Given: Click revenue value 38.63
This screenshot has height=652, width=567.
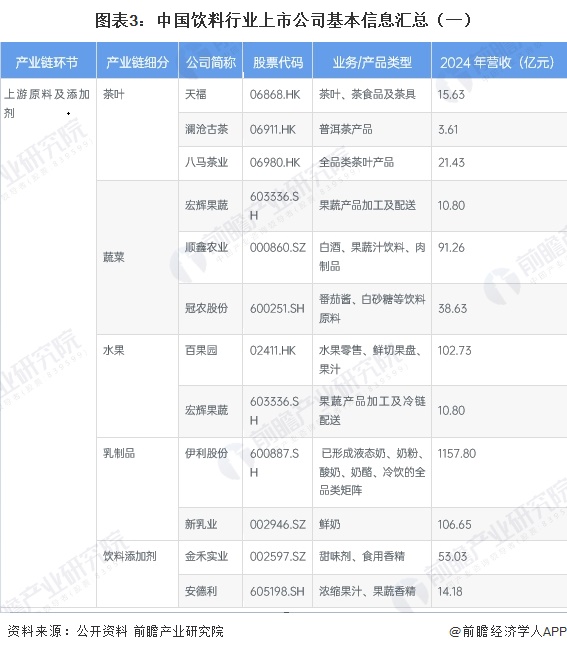Looking at the screenshot, I should click(452, 308).
